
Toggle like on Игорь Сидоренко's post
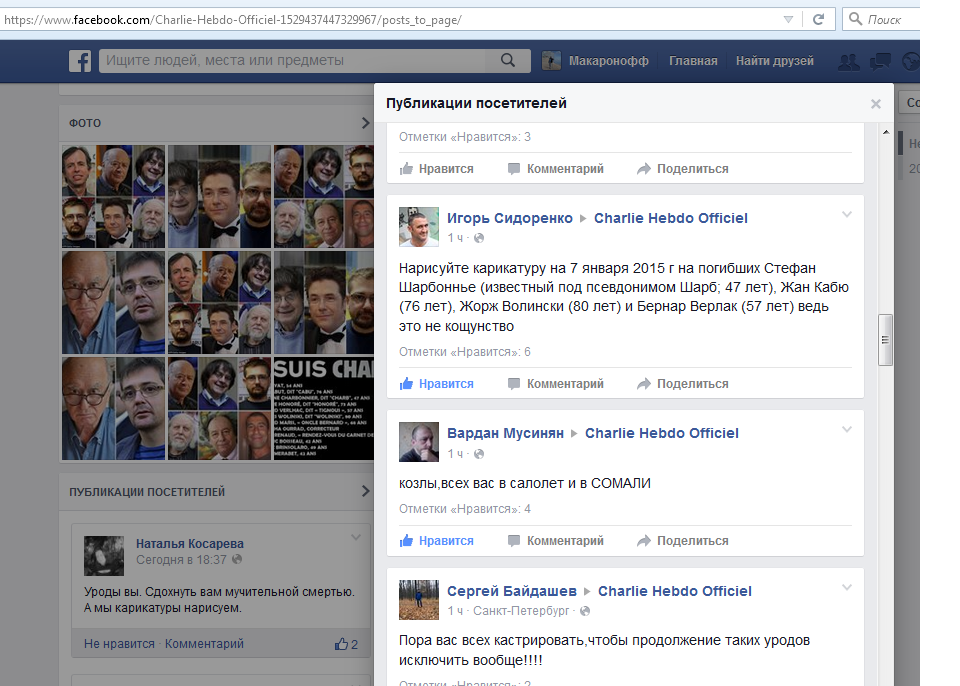(437, 384)
